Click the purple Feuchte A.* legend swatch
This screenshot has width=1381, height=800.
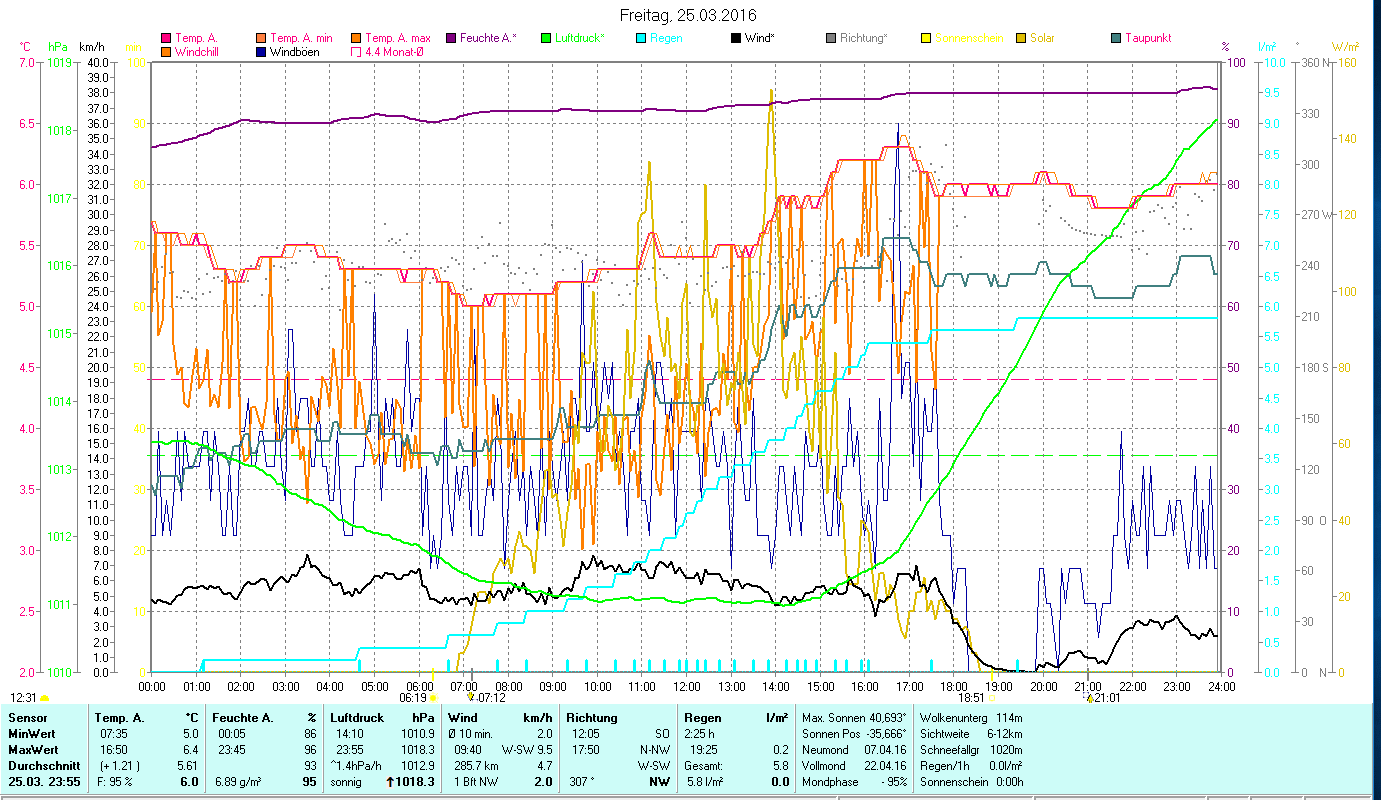pos(451,38)
